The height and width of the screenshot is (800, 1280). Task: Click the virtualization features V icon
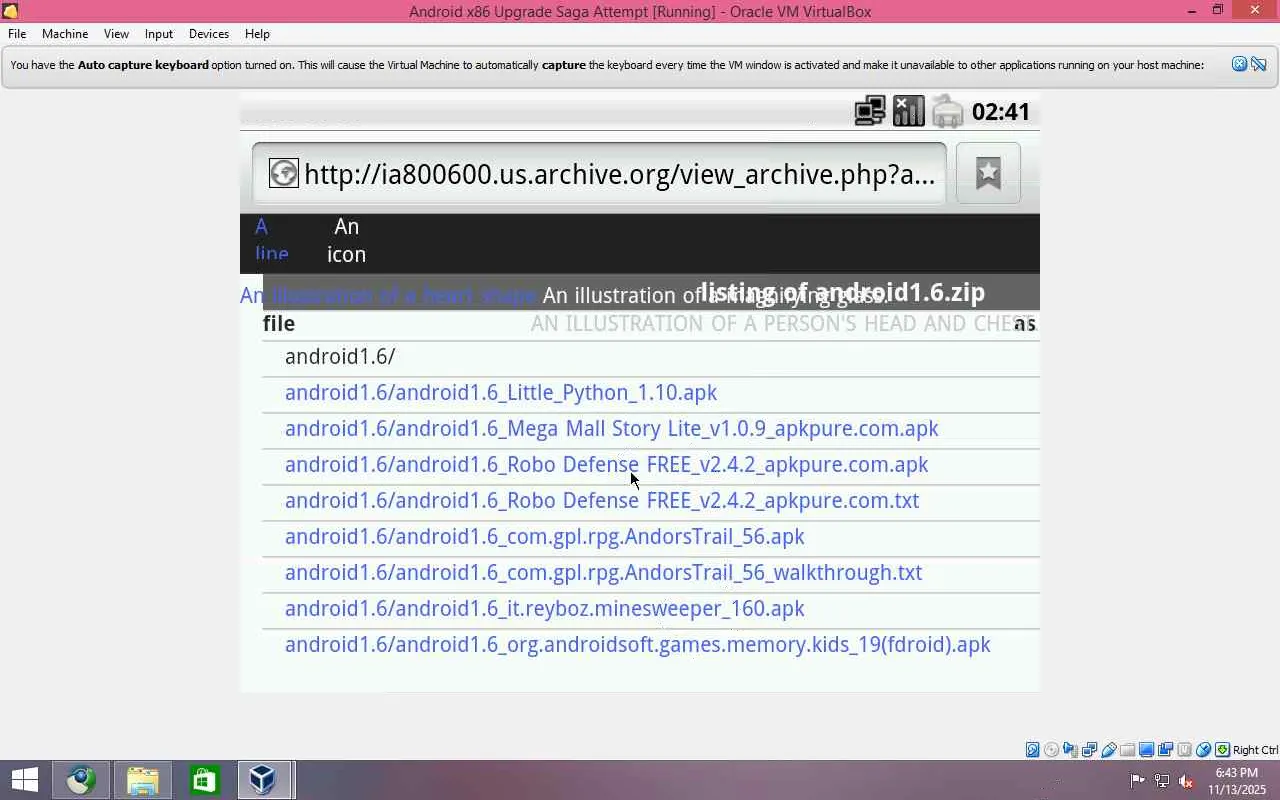click(x=1185, y=750)
